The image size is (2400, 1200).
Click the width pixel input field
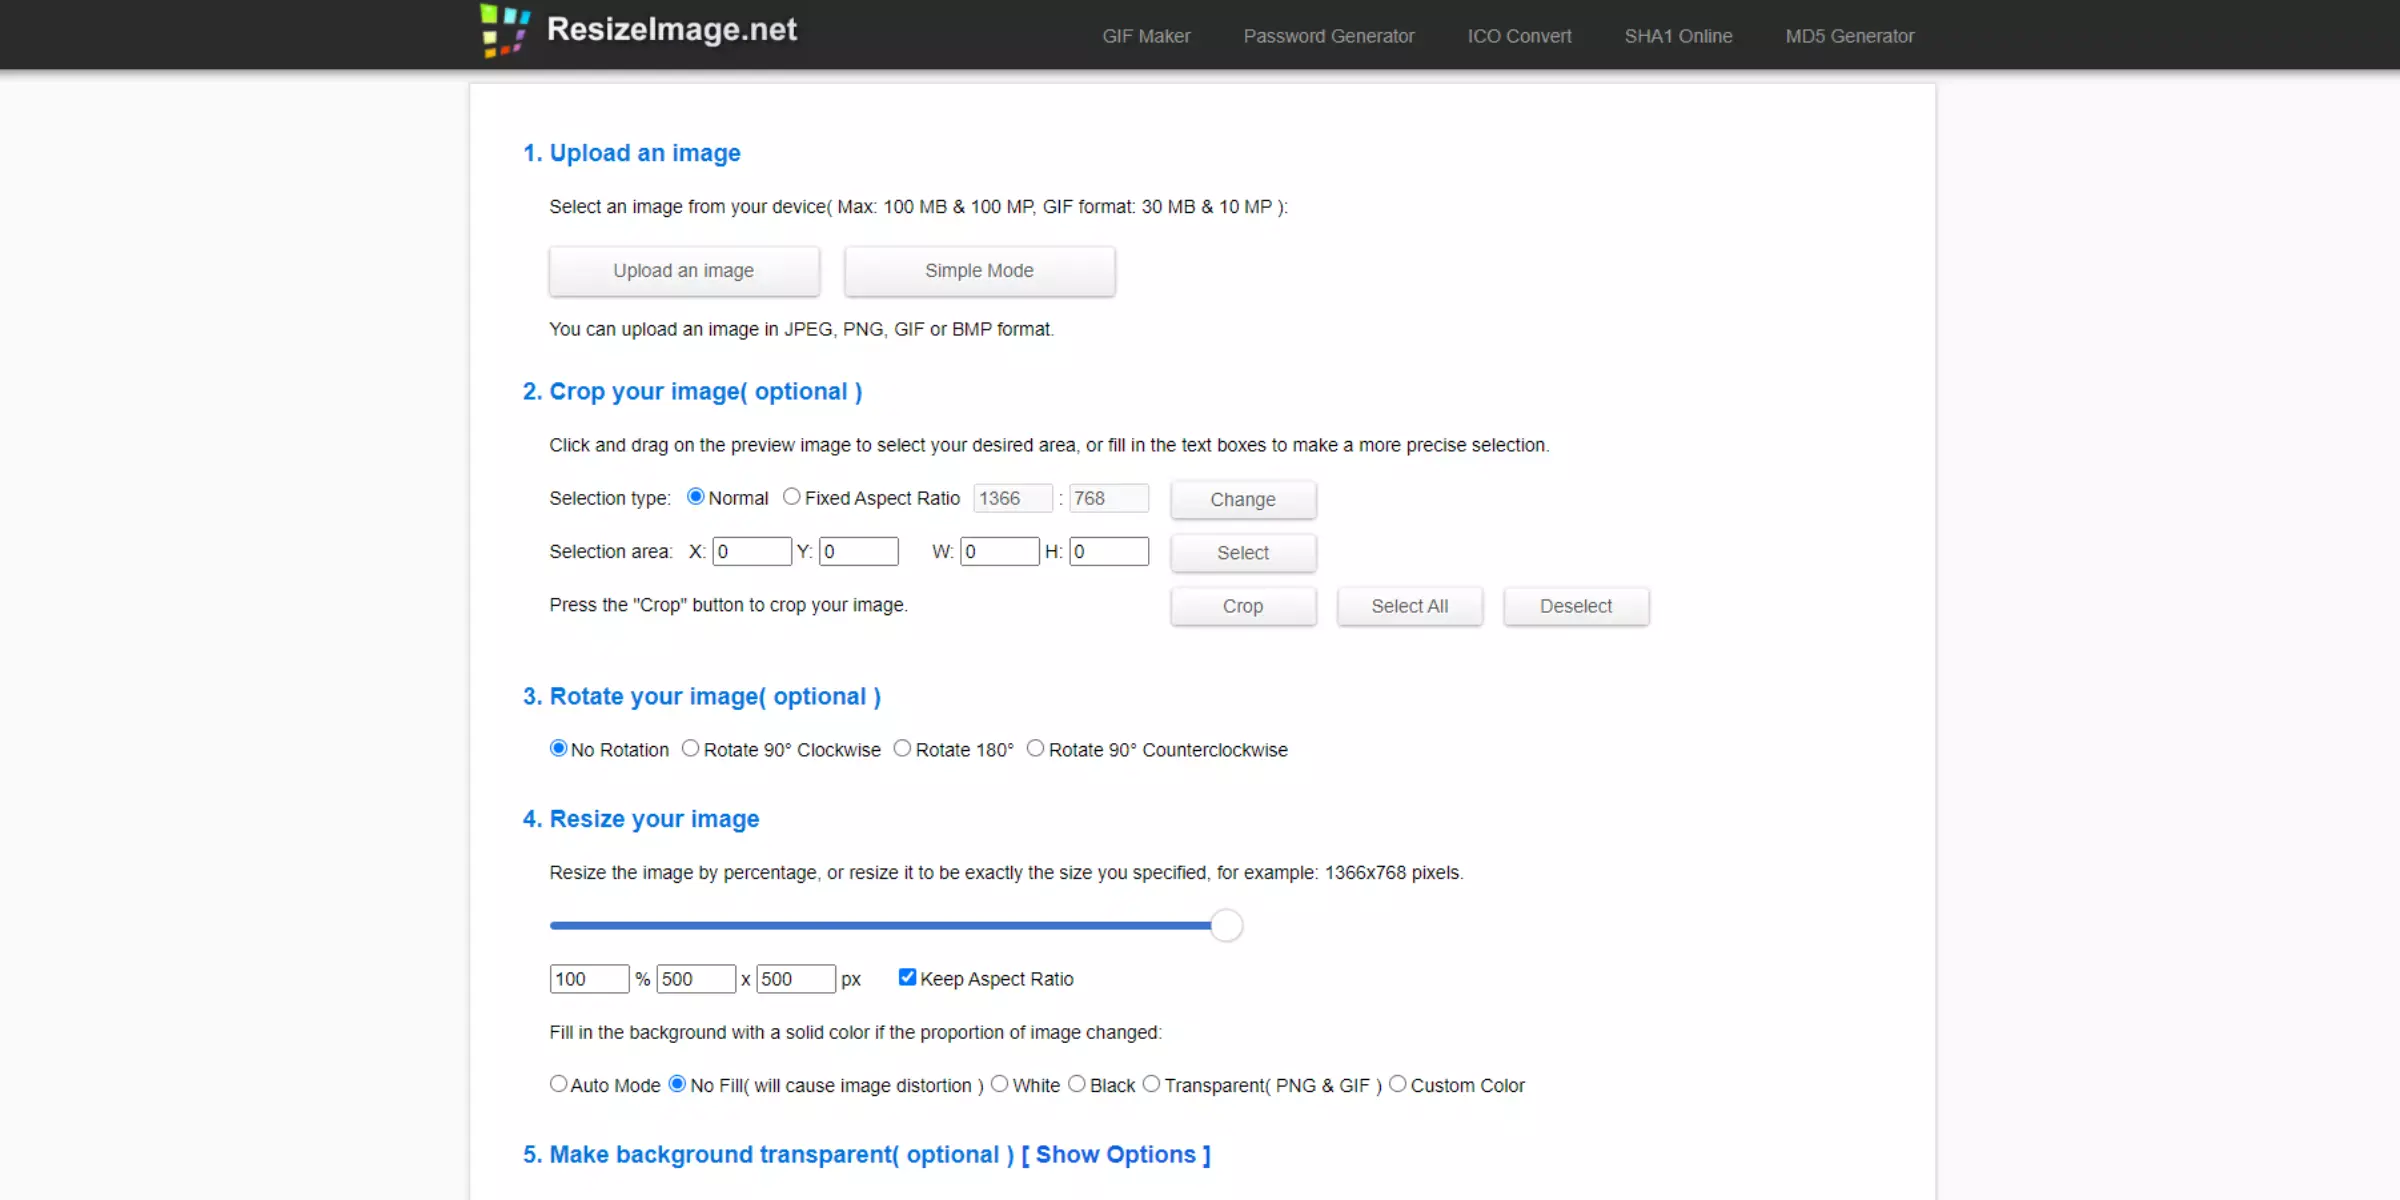tap(692, 978)
